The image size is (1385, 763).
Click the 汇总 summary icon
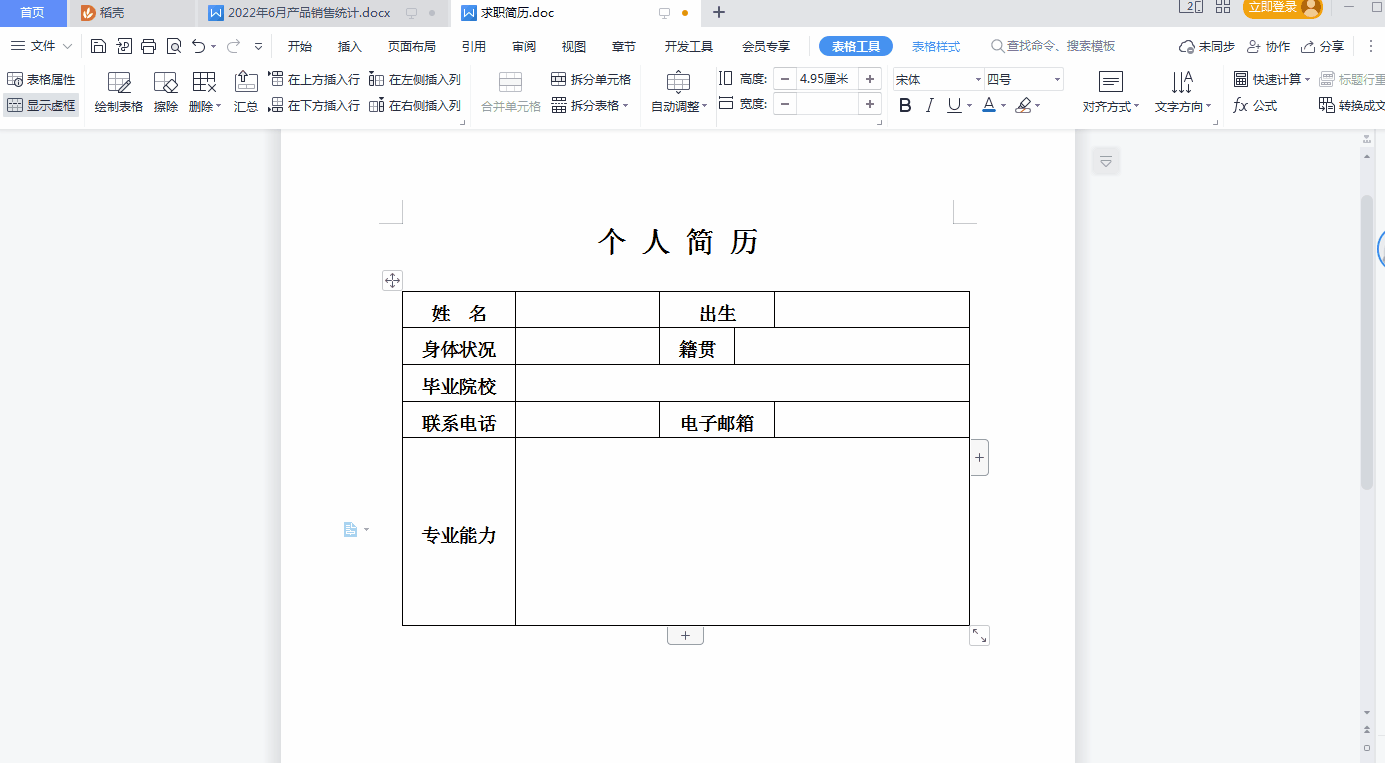coord(246,92)
